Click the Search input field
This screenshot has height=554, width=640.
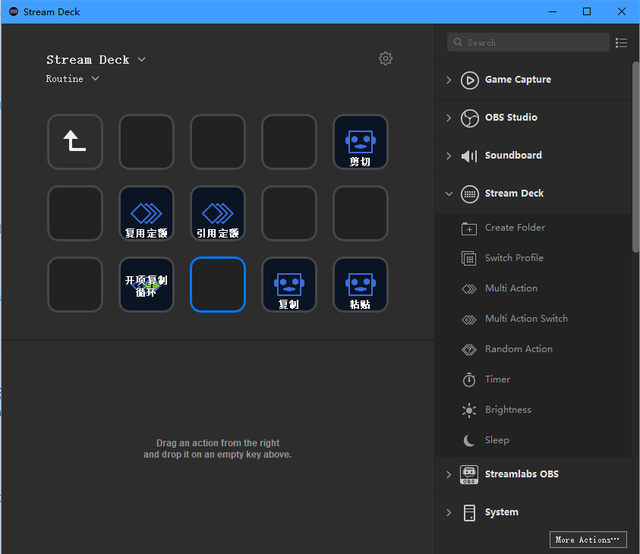coord(528,42)
